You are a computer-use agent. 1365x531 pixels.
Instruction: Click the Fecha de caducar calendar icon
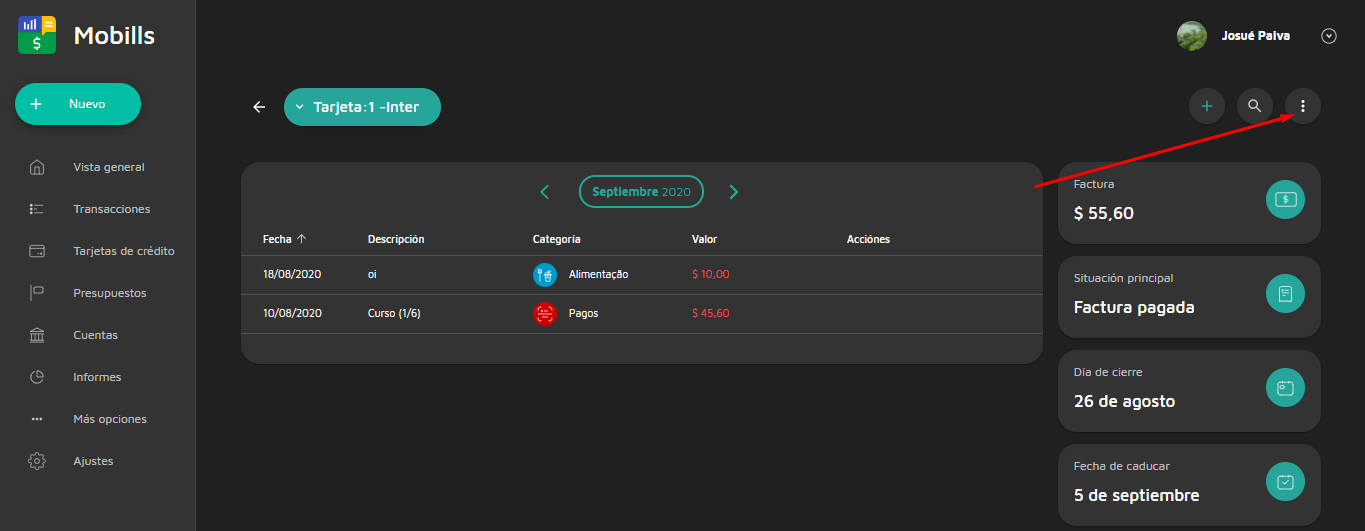[x=1285, y=481]
